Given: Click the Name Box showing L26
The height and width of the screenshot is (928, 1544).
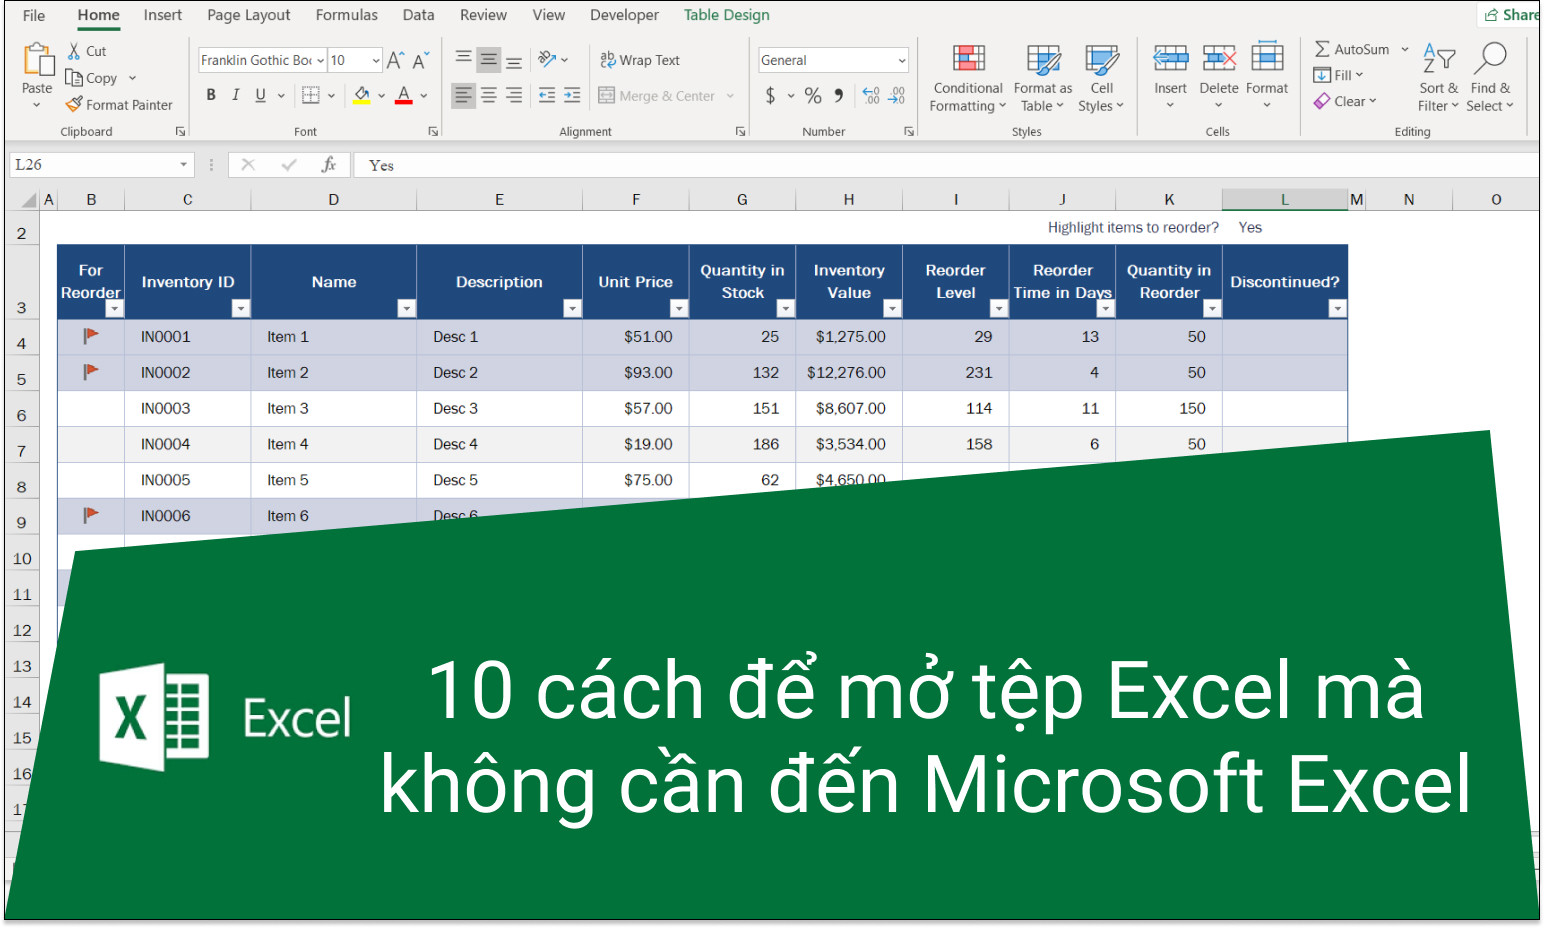Looking at the screenshot, I should pos(95,164).
